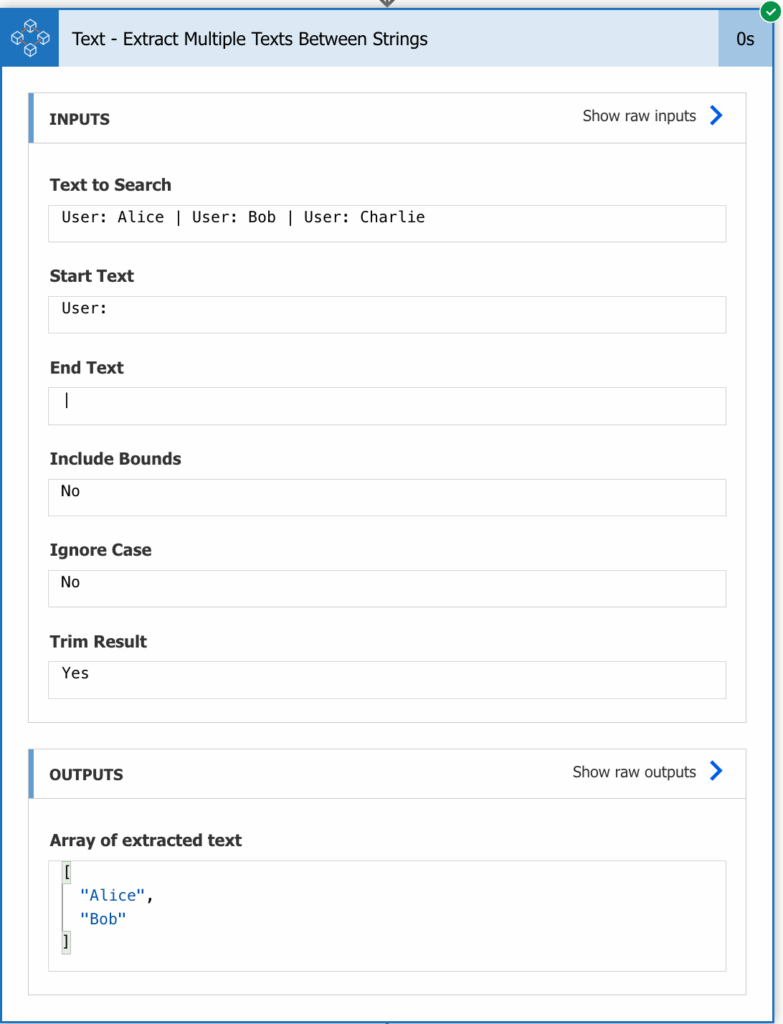Viewport: 783px width, 1024px height.
Task: Click the green success checkmark badge
Action: [771, 11]
